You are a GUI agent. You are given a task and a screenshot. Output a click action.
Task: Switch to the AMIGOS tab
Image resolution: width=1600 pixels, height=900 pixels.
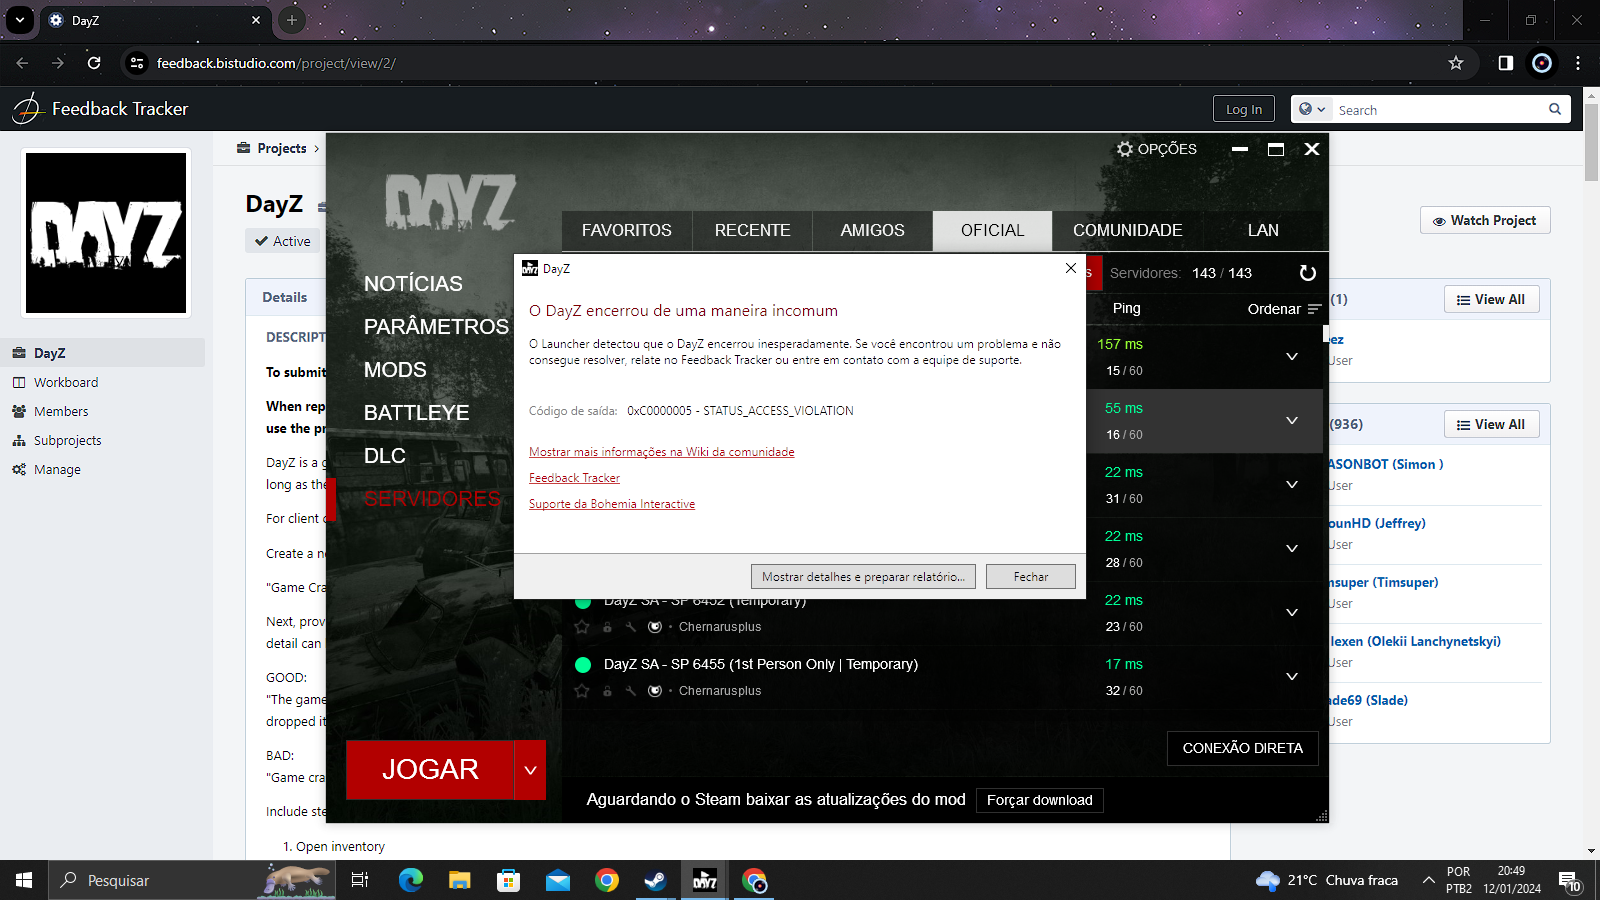[872, 230]
